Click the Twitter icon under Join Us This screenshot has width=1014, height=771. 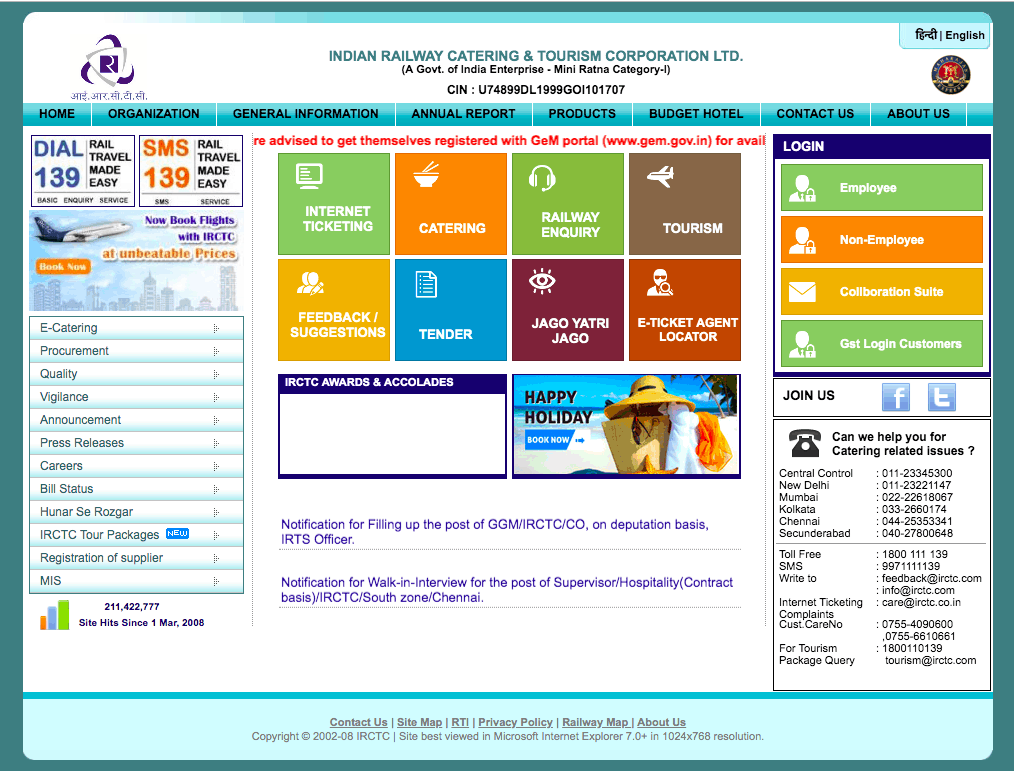pyautogui.click(x=941, y=397)
